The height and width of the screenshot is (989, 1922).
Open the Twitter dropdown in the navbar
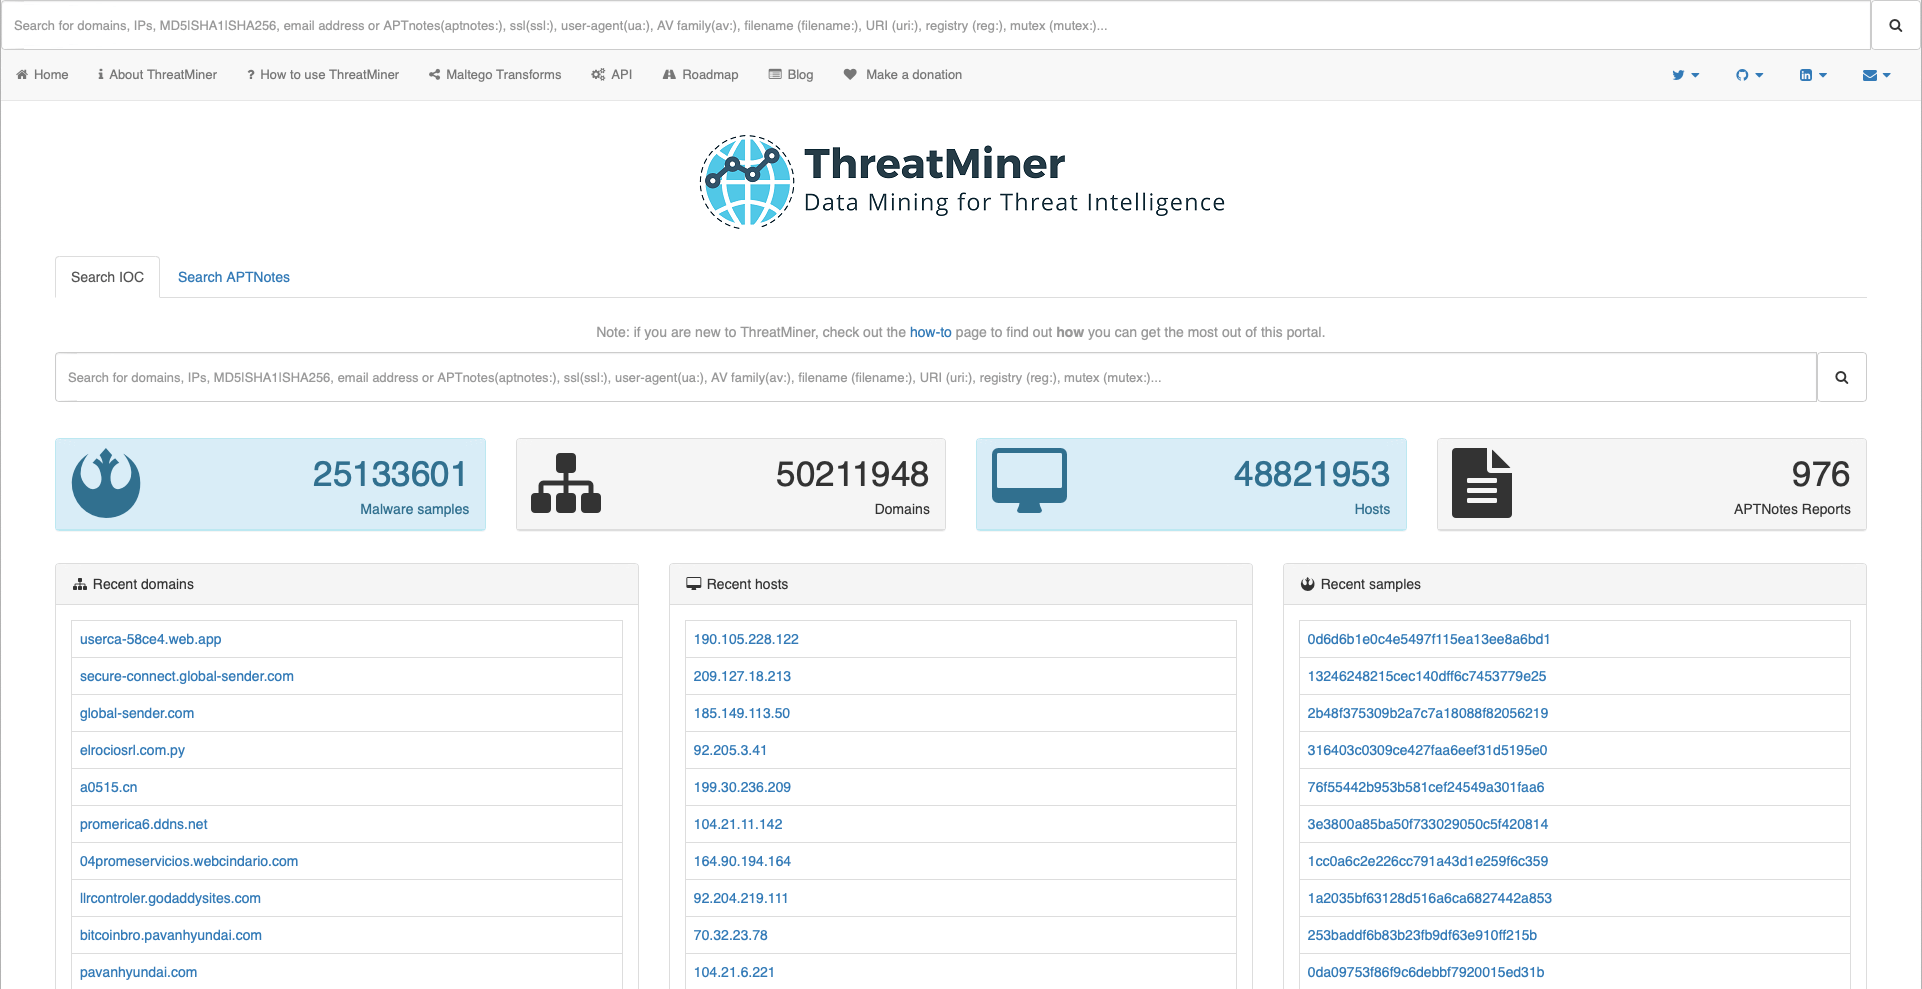pos(1686,75)
